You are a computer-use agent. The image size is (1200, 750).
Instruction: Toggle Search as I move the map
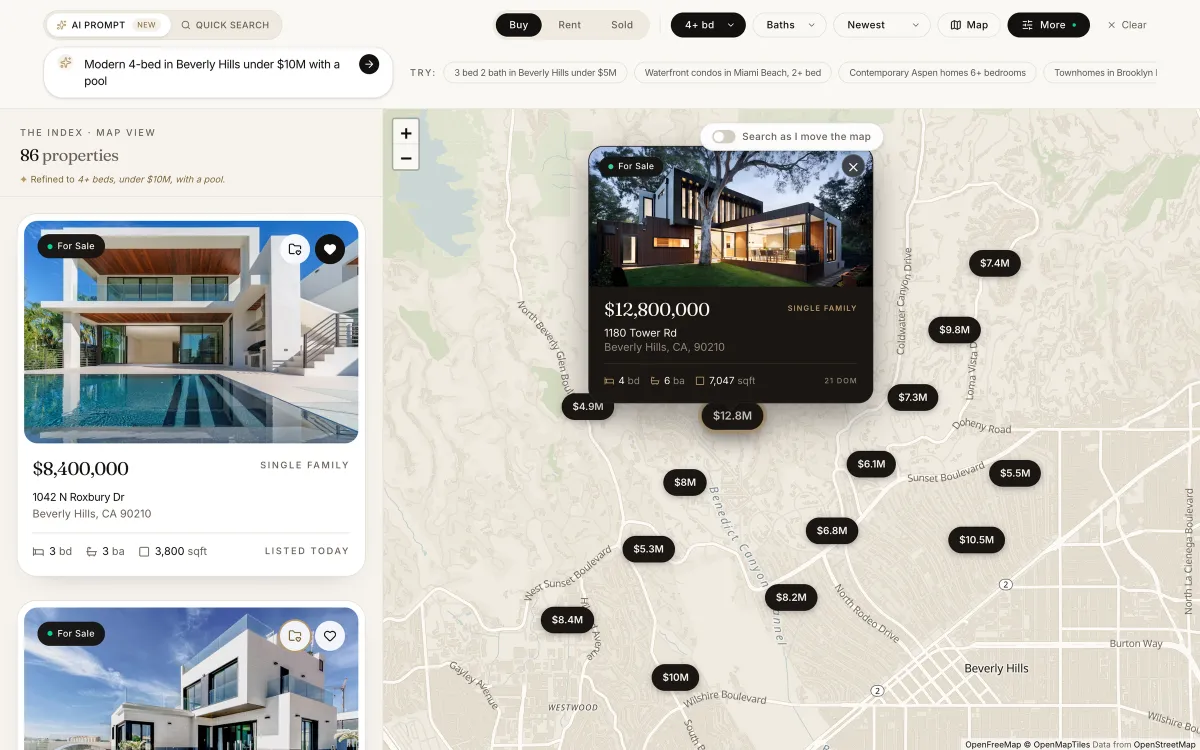click(724, 137)
